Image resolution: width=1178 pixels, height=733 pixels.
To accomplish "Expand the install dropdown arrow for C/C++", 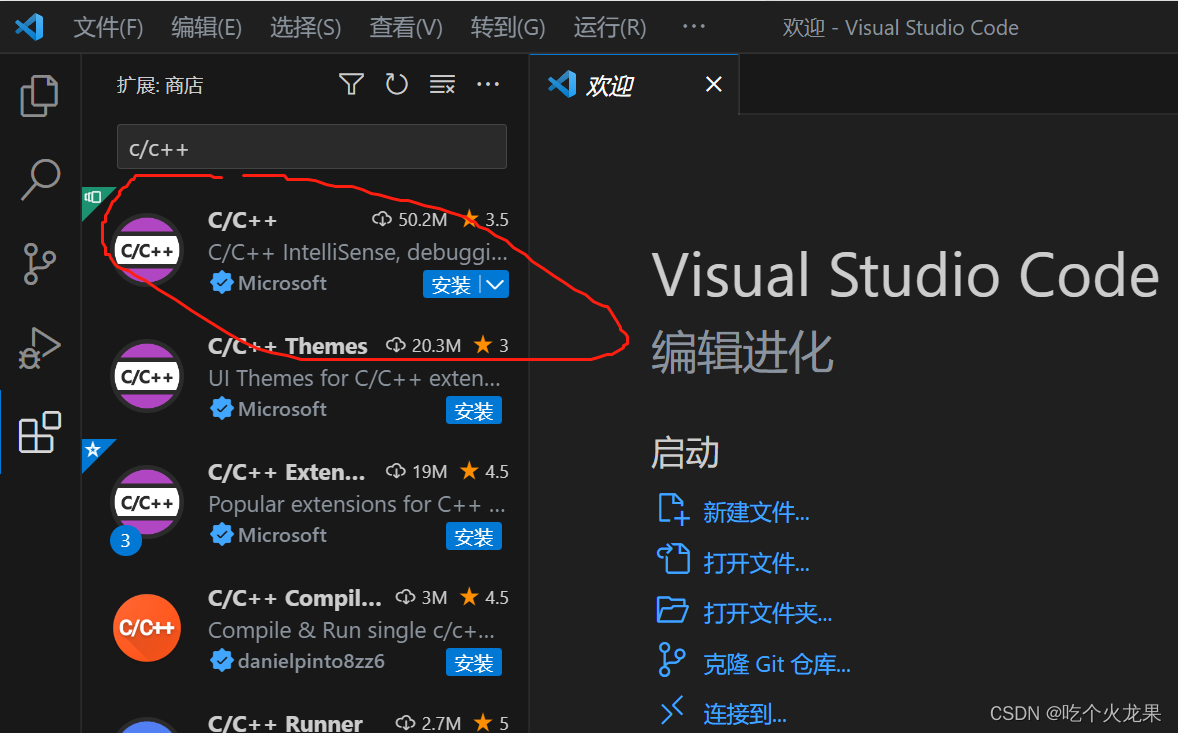I will click(x=495, y=285).
